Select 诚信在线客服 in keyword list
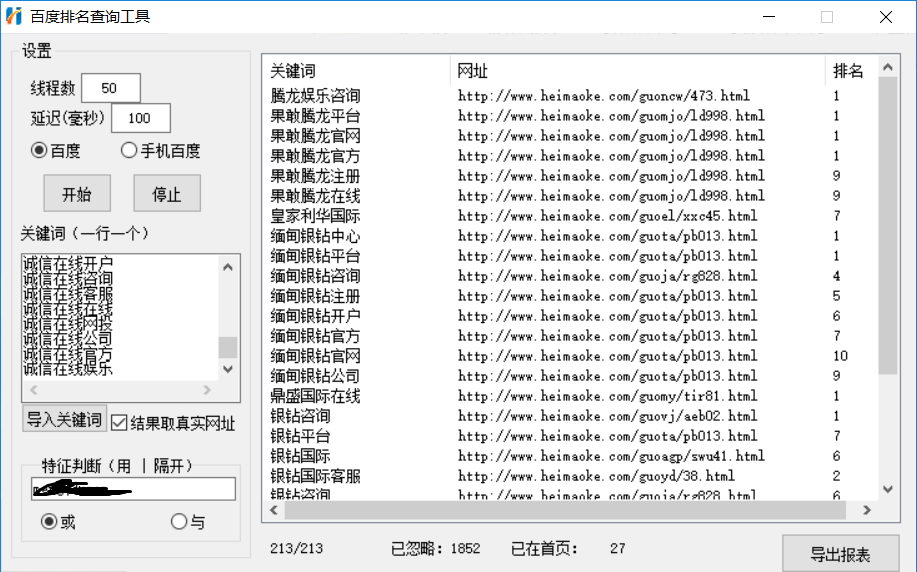This screenshot has height=572, width=917. pyautogui.click(x=68, y=294)
